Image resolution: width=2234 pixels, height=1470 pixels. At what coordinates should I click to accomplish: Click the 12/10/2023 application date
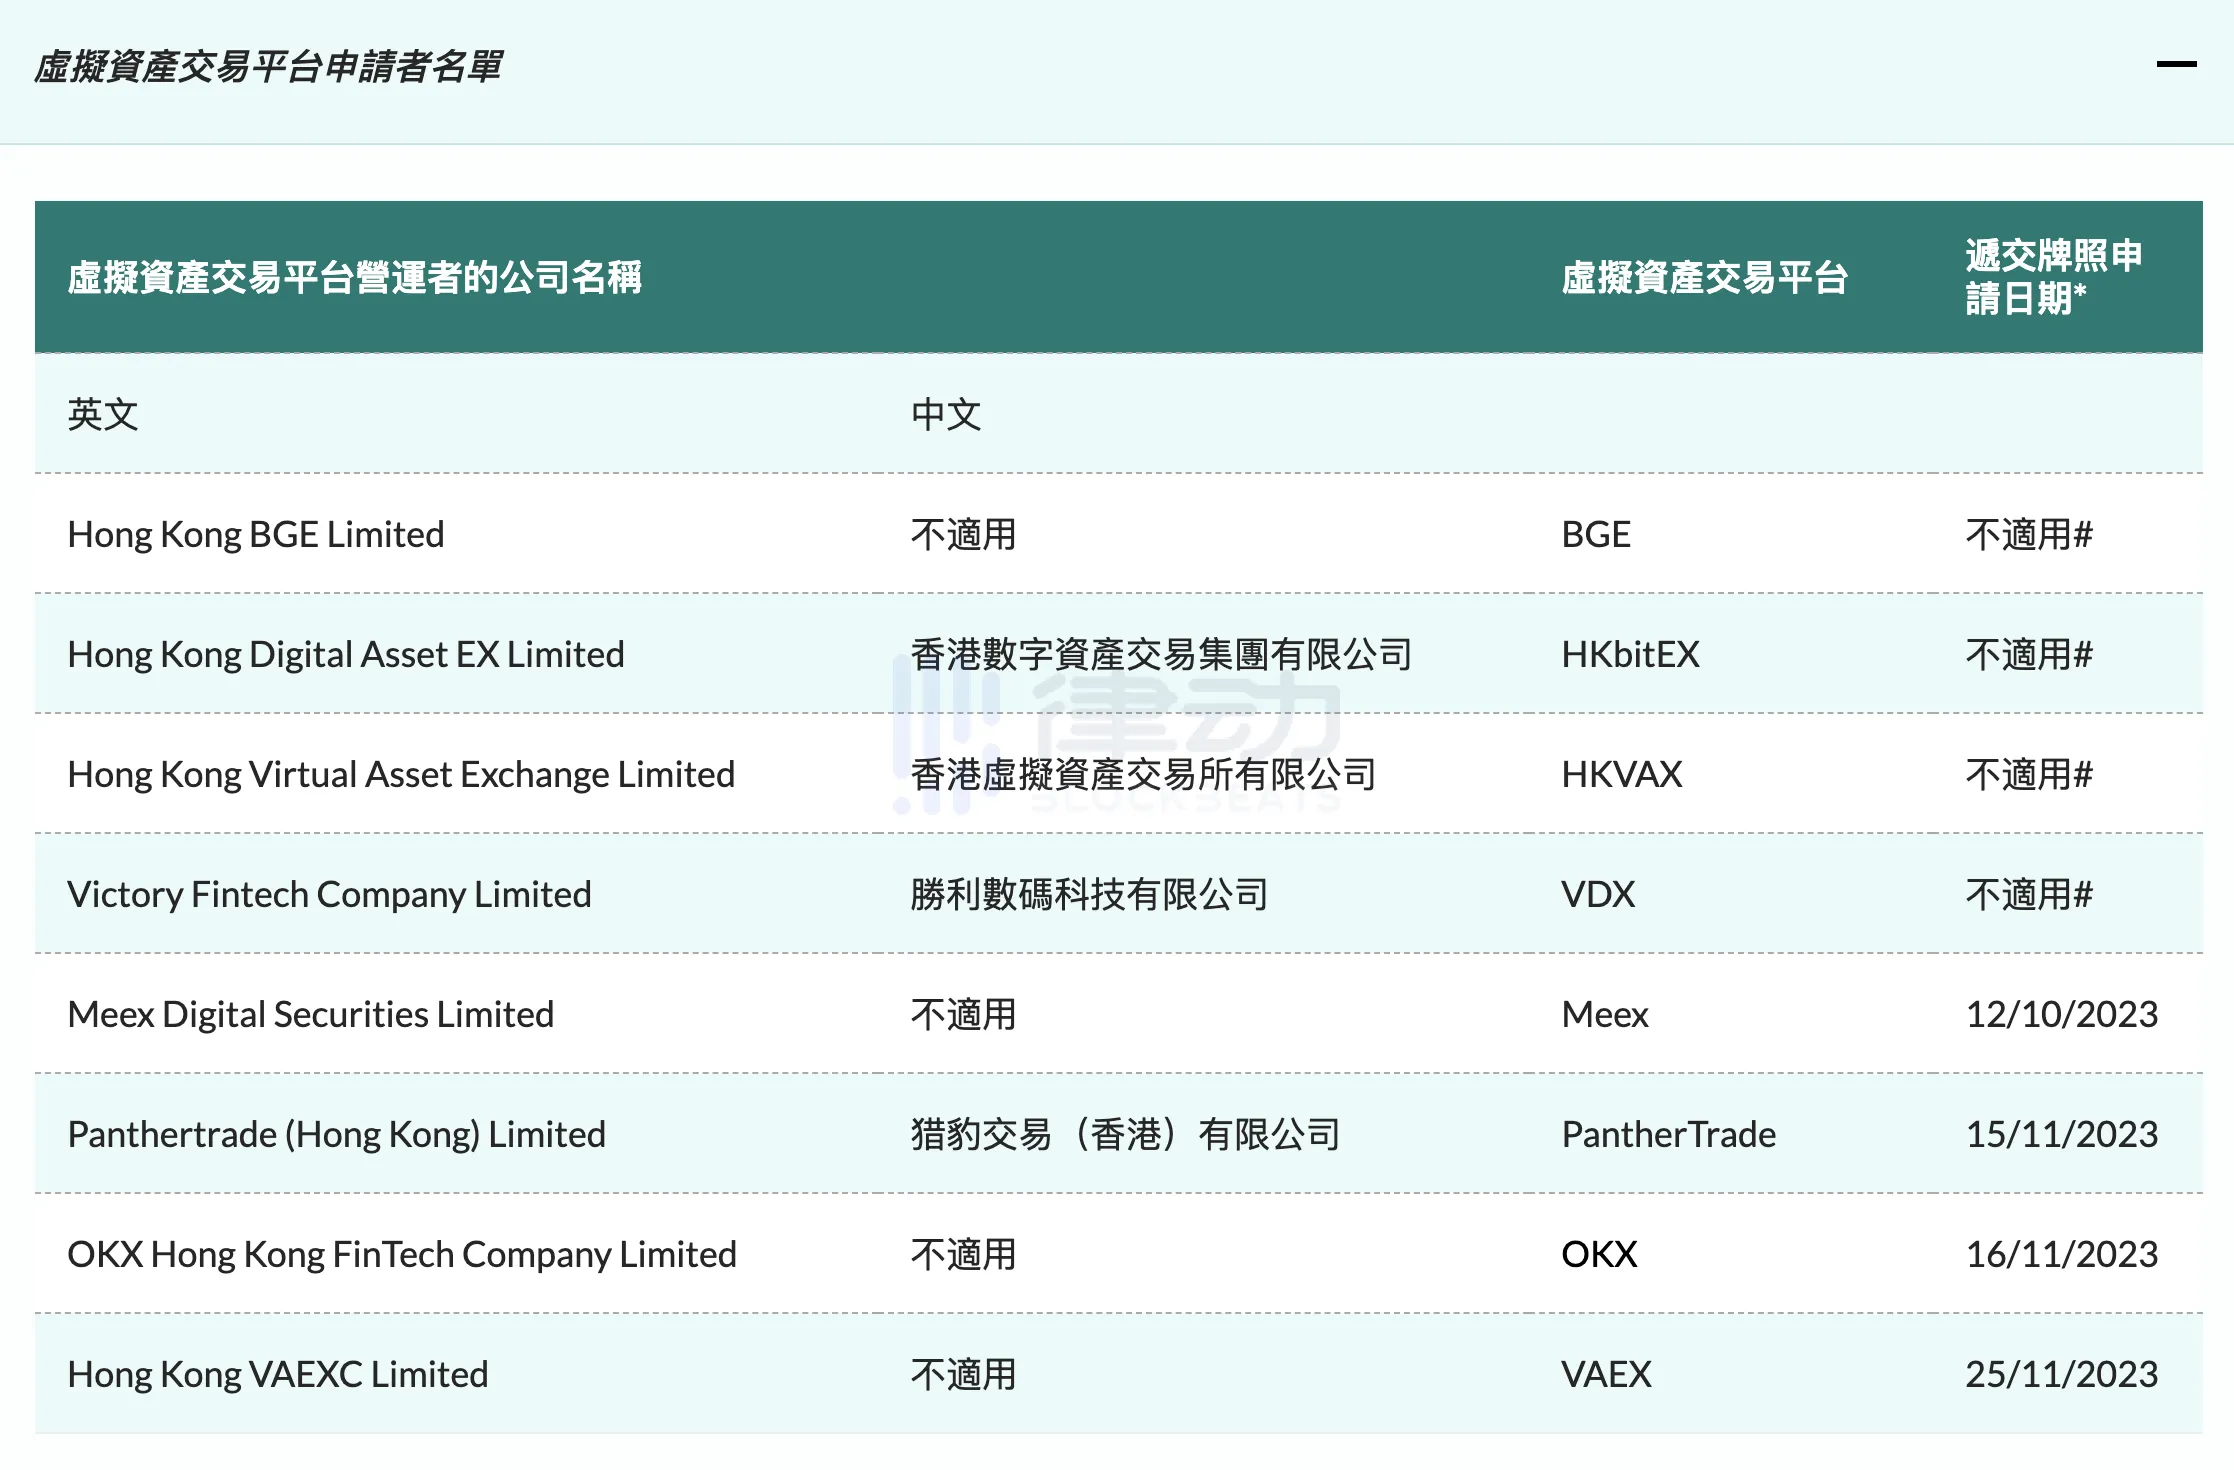tap(2061, 1015)
